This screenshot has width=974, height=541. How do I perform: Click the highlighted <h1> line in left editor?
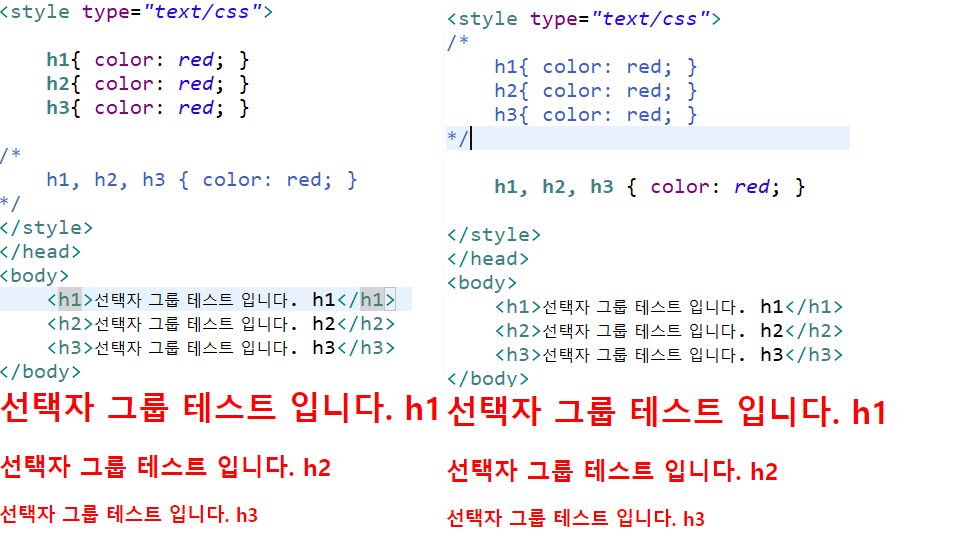(x=206, y=299)
